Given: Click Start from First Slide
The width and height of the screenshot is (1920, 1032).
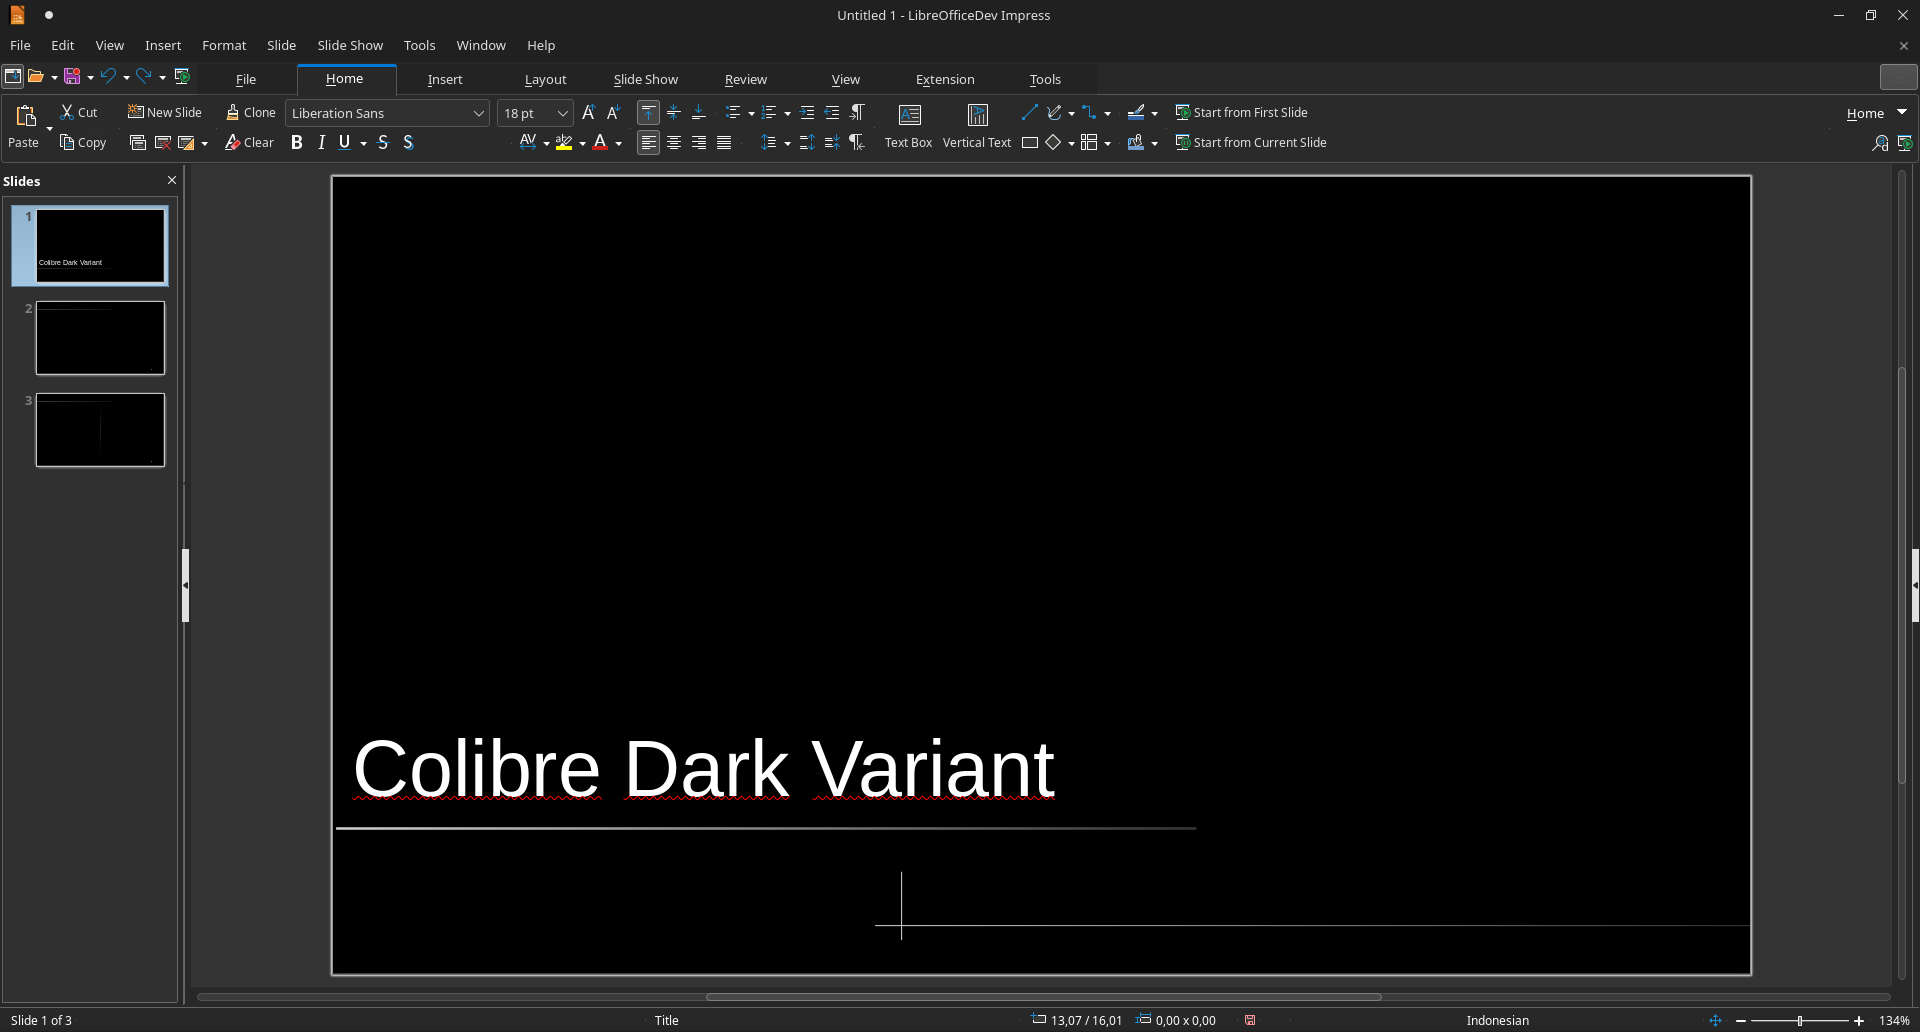Looking at the screenshot, I should (1241, 113).
